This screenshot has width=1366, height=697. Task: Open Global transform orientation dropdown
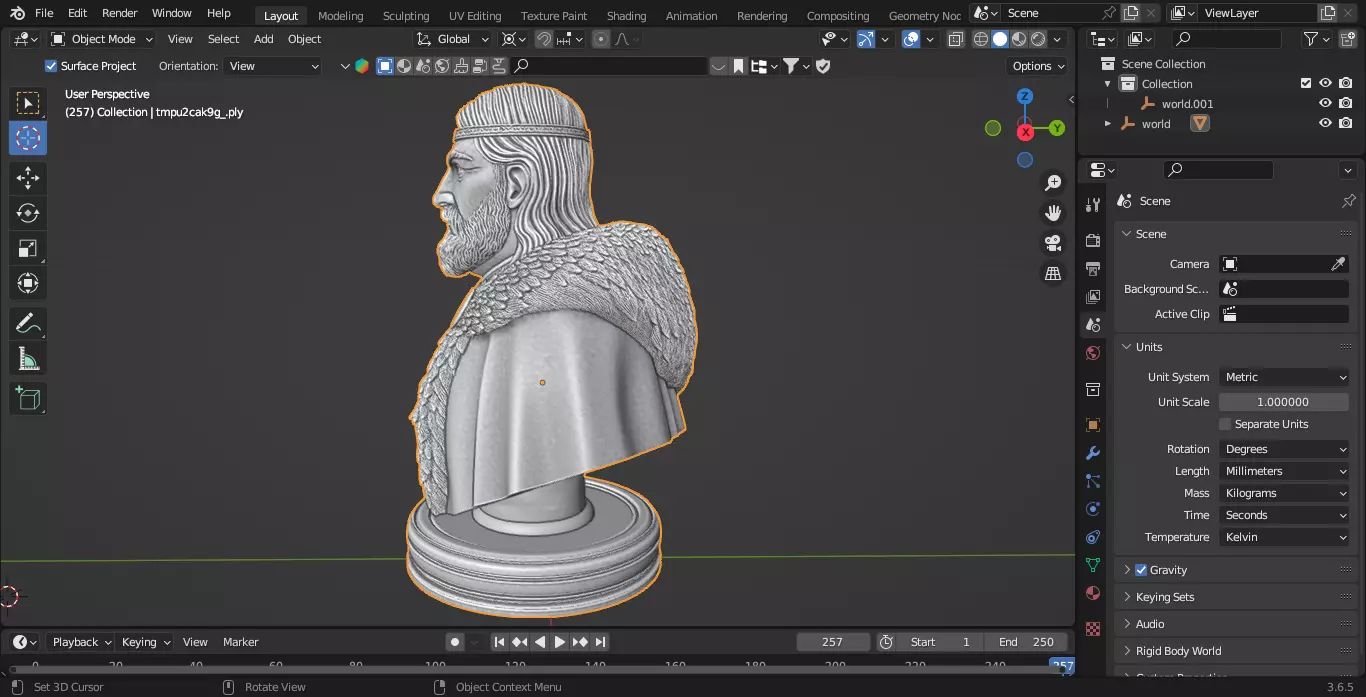(453, 39)
